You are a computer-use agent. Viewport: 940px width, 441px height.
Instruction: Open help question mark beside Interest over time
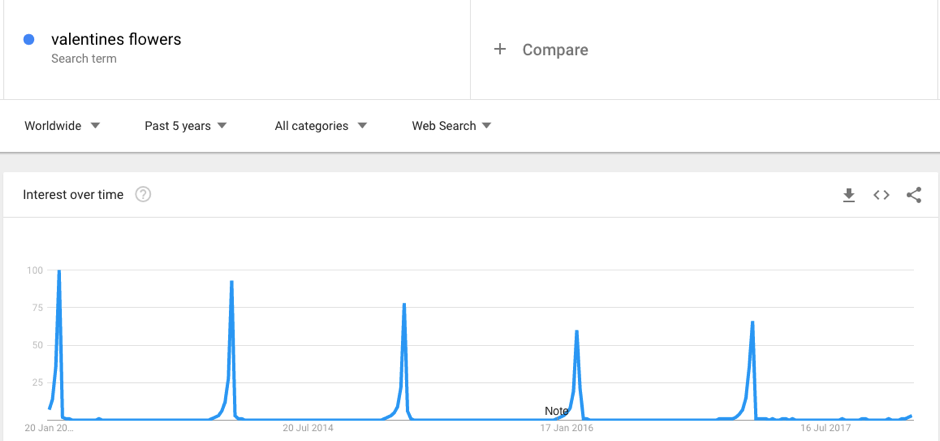[x=143, y=195]
